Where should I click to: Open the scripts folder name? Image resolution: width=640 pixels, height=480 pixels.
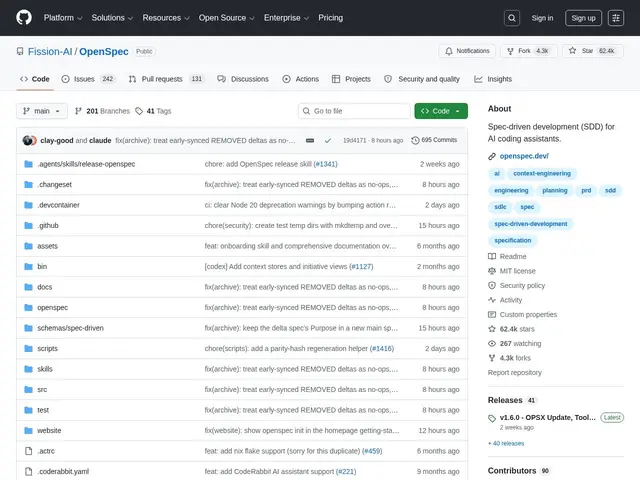(x=47, y=349)
